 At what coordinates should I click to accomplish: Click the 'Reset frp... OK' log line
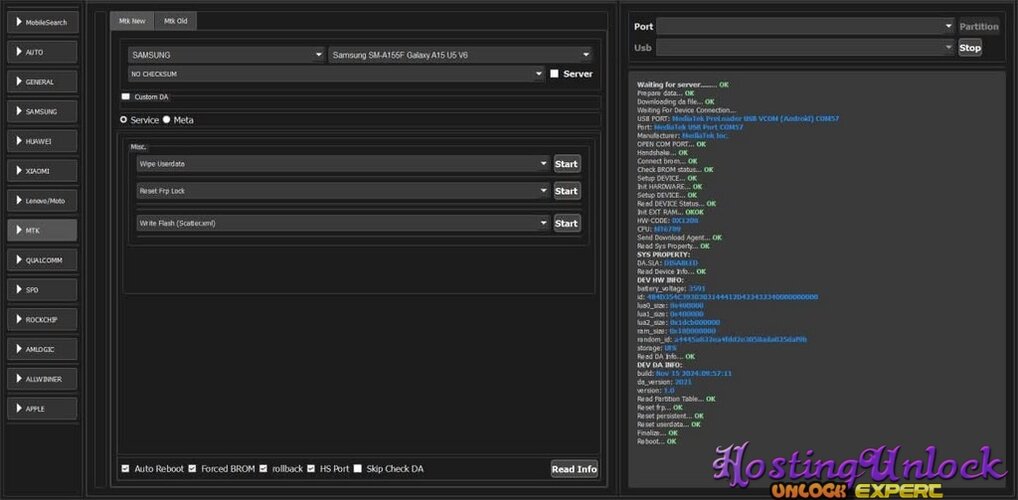tap(660, 407)
